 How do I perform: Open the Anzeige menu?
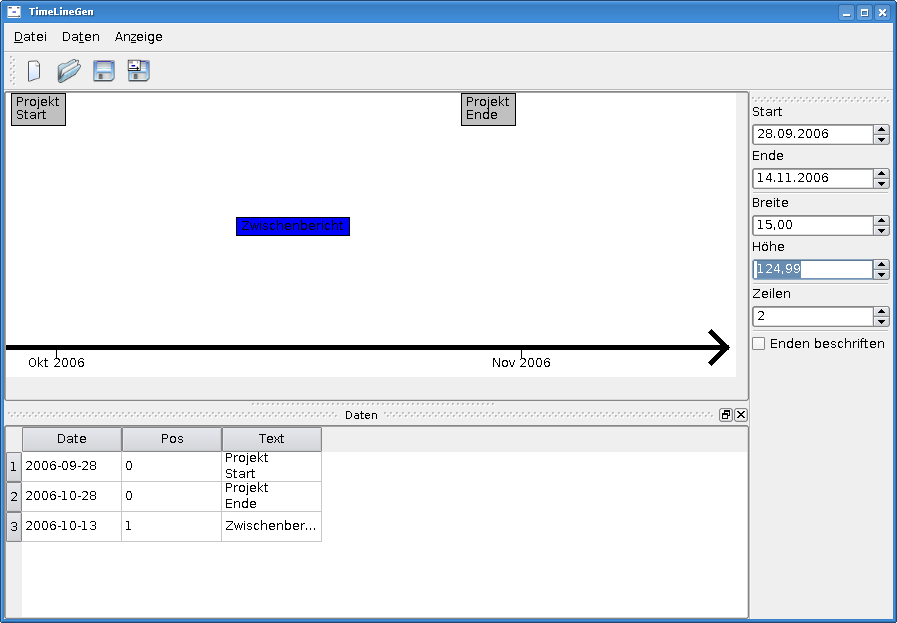tap(138, 37)
